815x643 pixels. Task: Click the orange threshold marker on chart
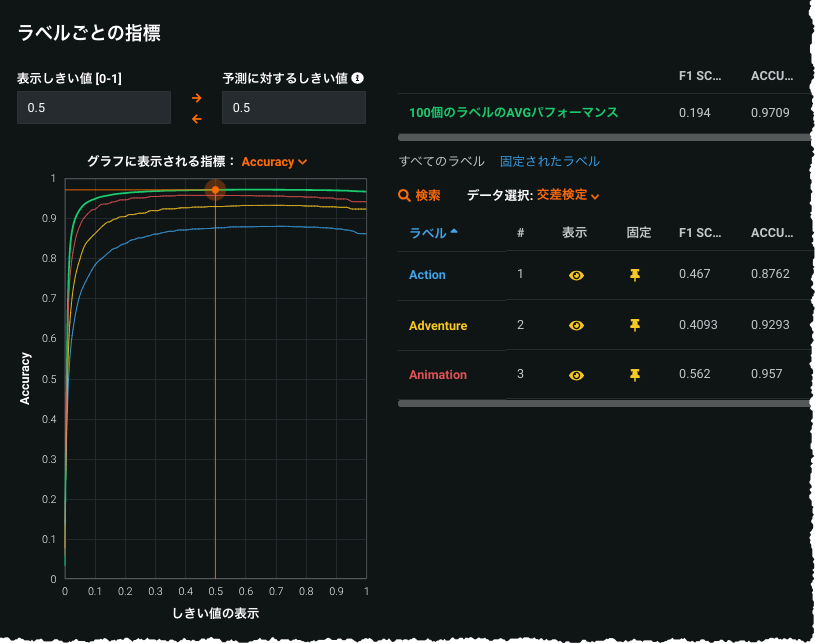point(215,189)
